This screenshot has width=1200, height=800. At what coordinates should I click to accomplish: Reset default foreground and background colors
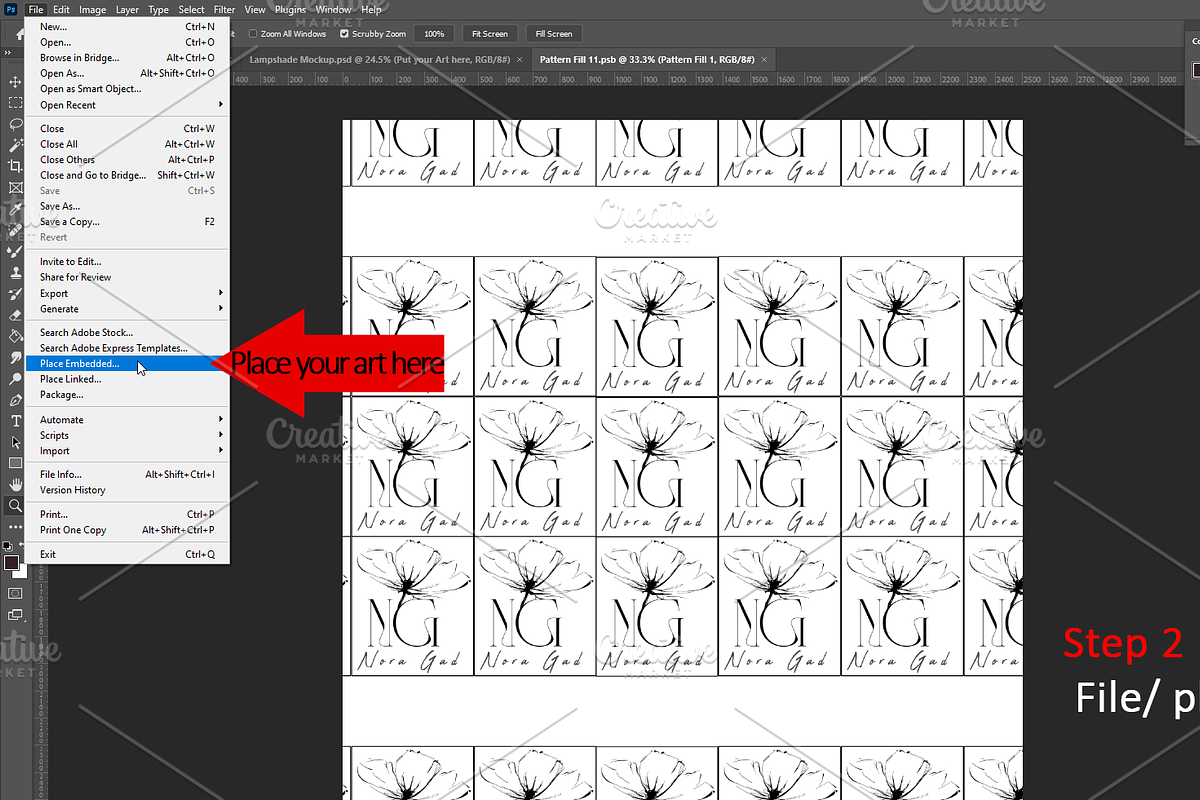[7, 546]
